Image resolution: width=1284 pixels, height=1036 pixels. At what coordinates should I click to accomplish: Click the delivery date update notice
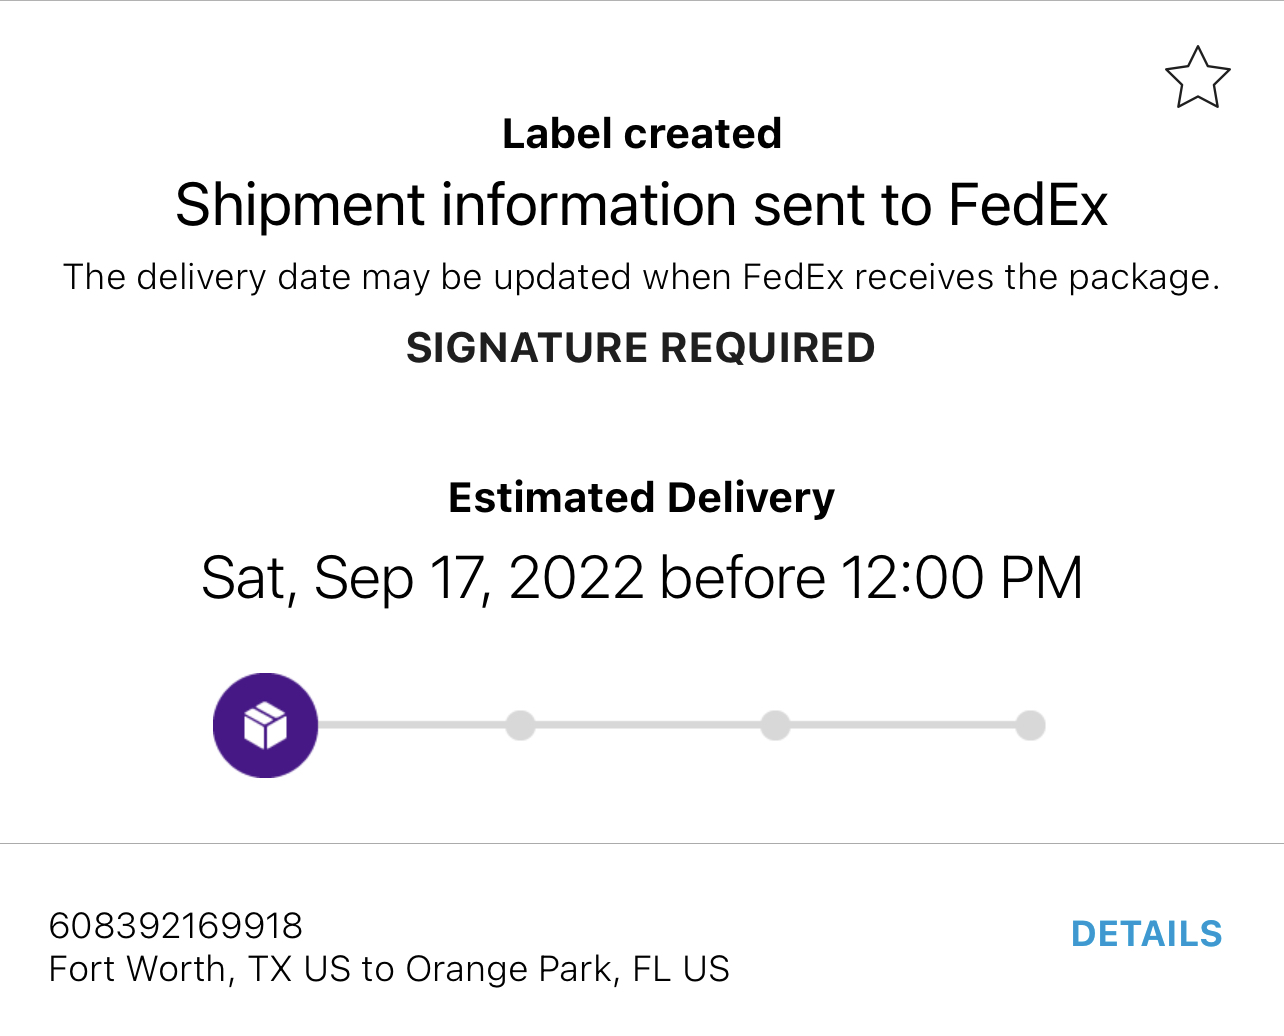tap(642, 277)
